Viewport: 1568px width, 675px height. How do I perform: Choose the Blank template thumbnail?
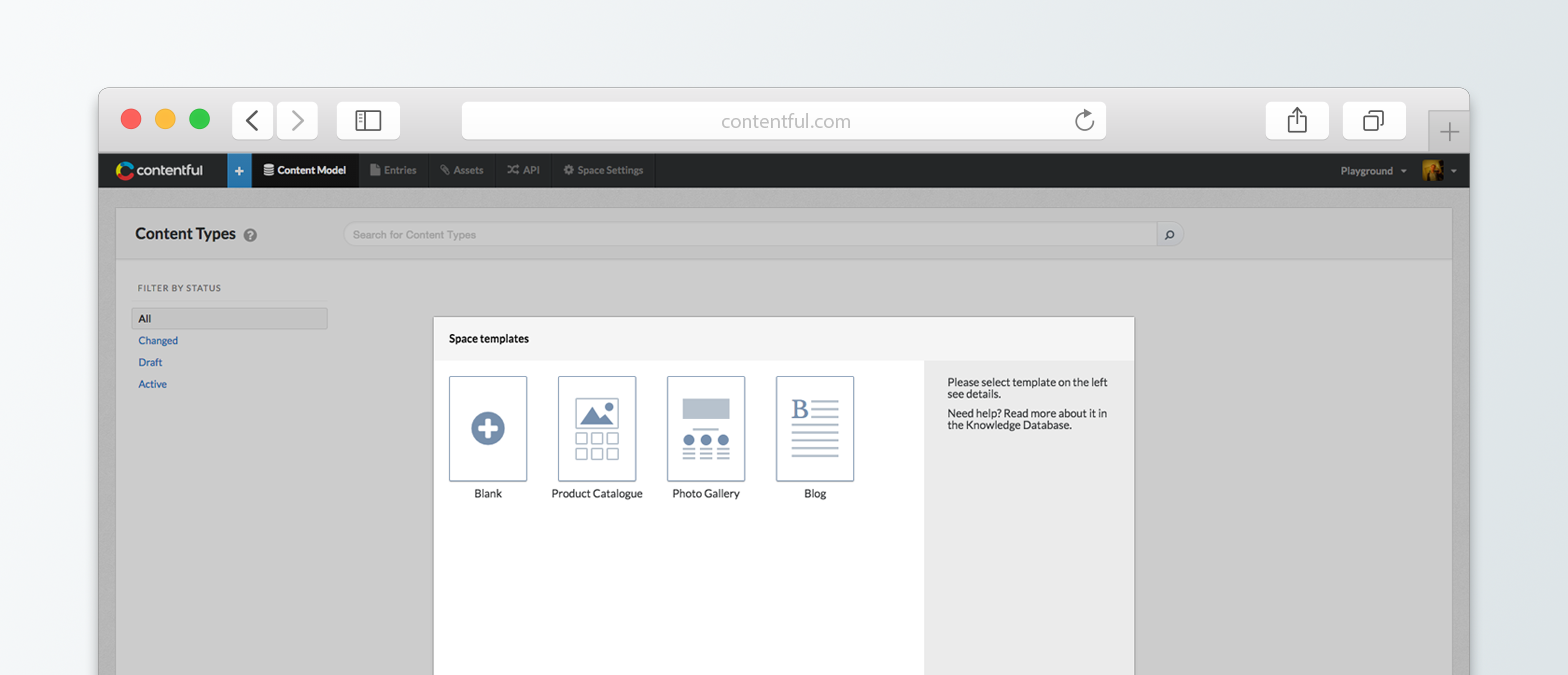pyautogui.click(x=488, y=429)
